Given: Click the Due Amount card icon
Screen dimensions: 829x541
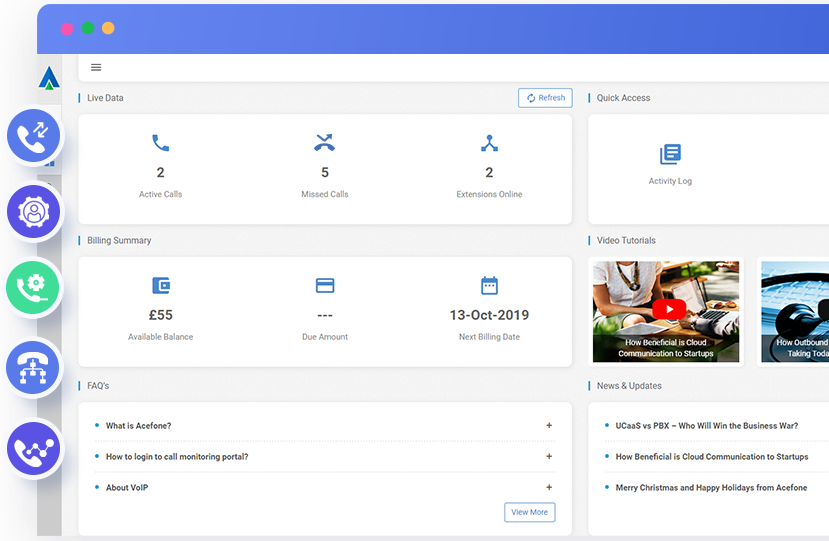Looking at the screenshot, I should tap(325, 286).
